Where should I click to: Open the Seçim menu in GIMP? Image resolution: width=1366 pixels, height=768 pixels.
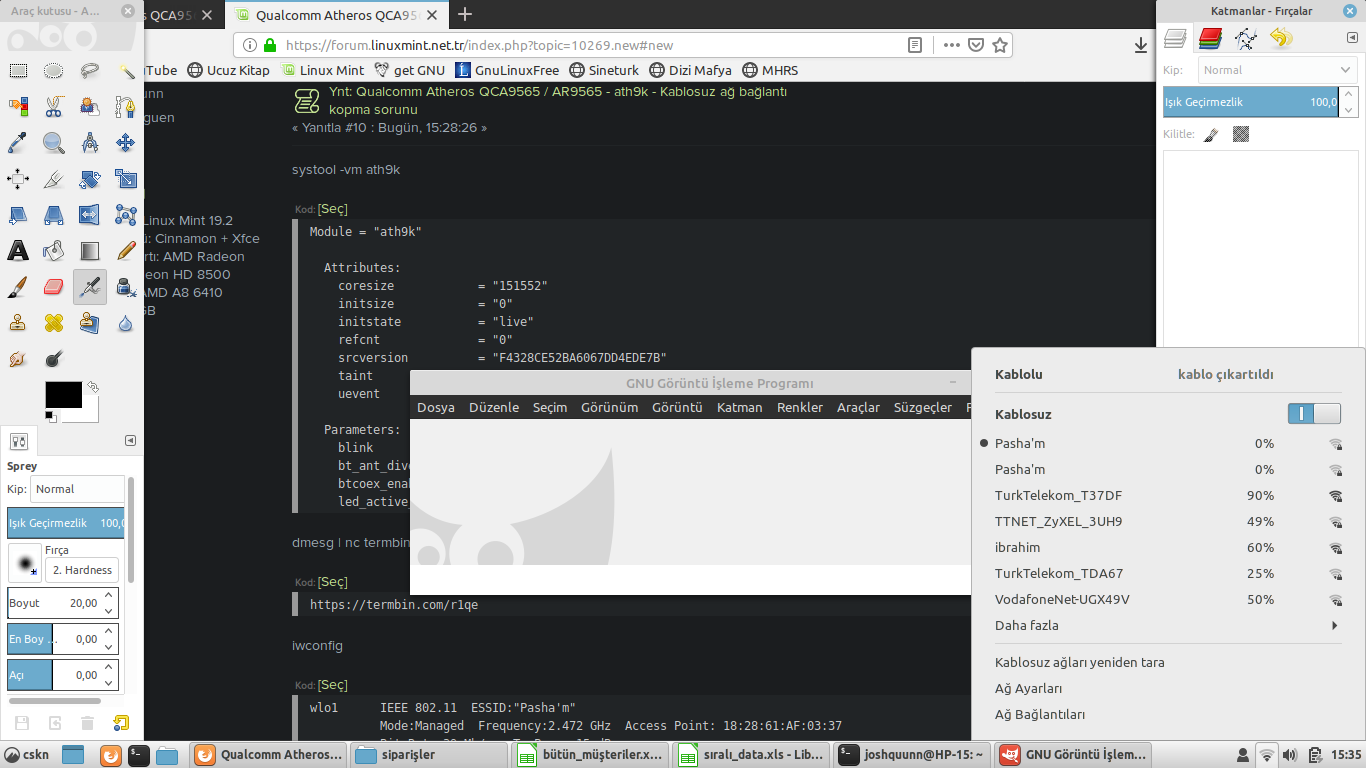550,407
